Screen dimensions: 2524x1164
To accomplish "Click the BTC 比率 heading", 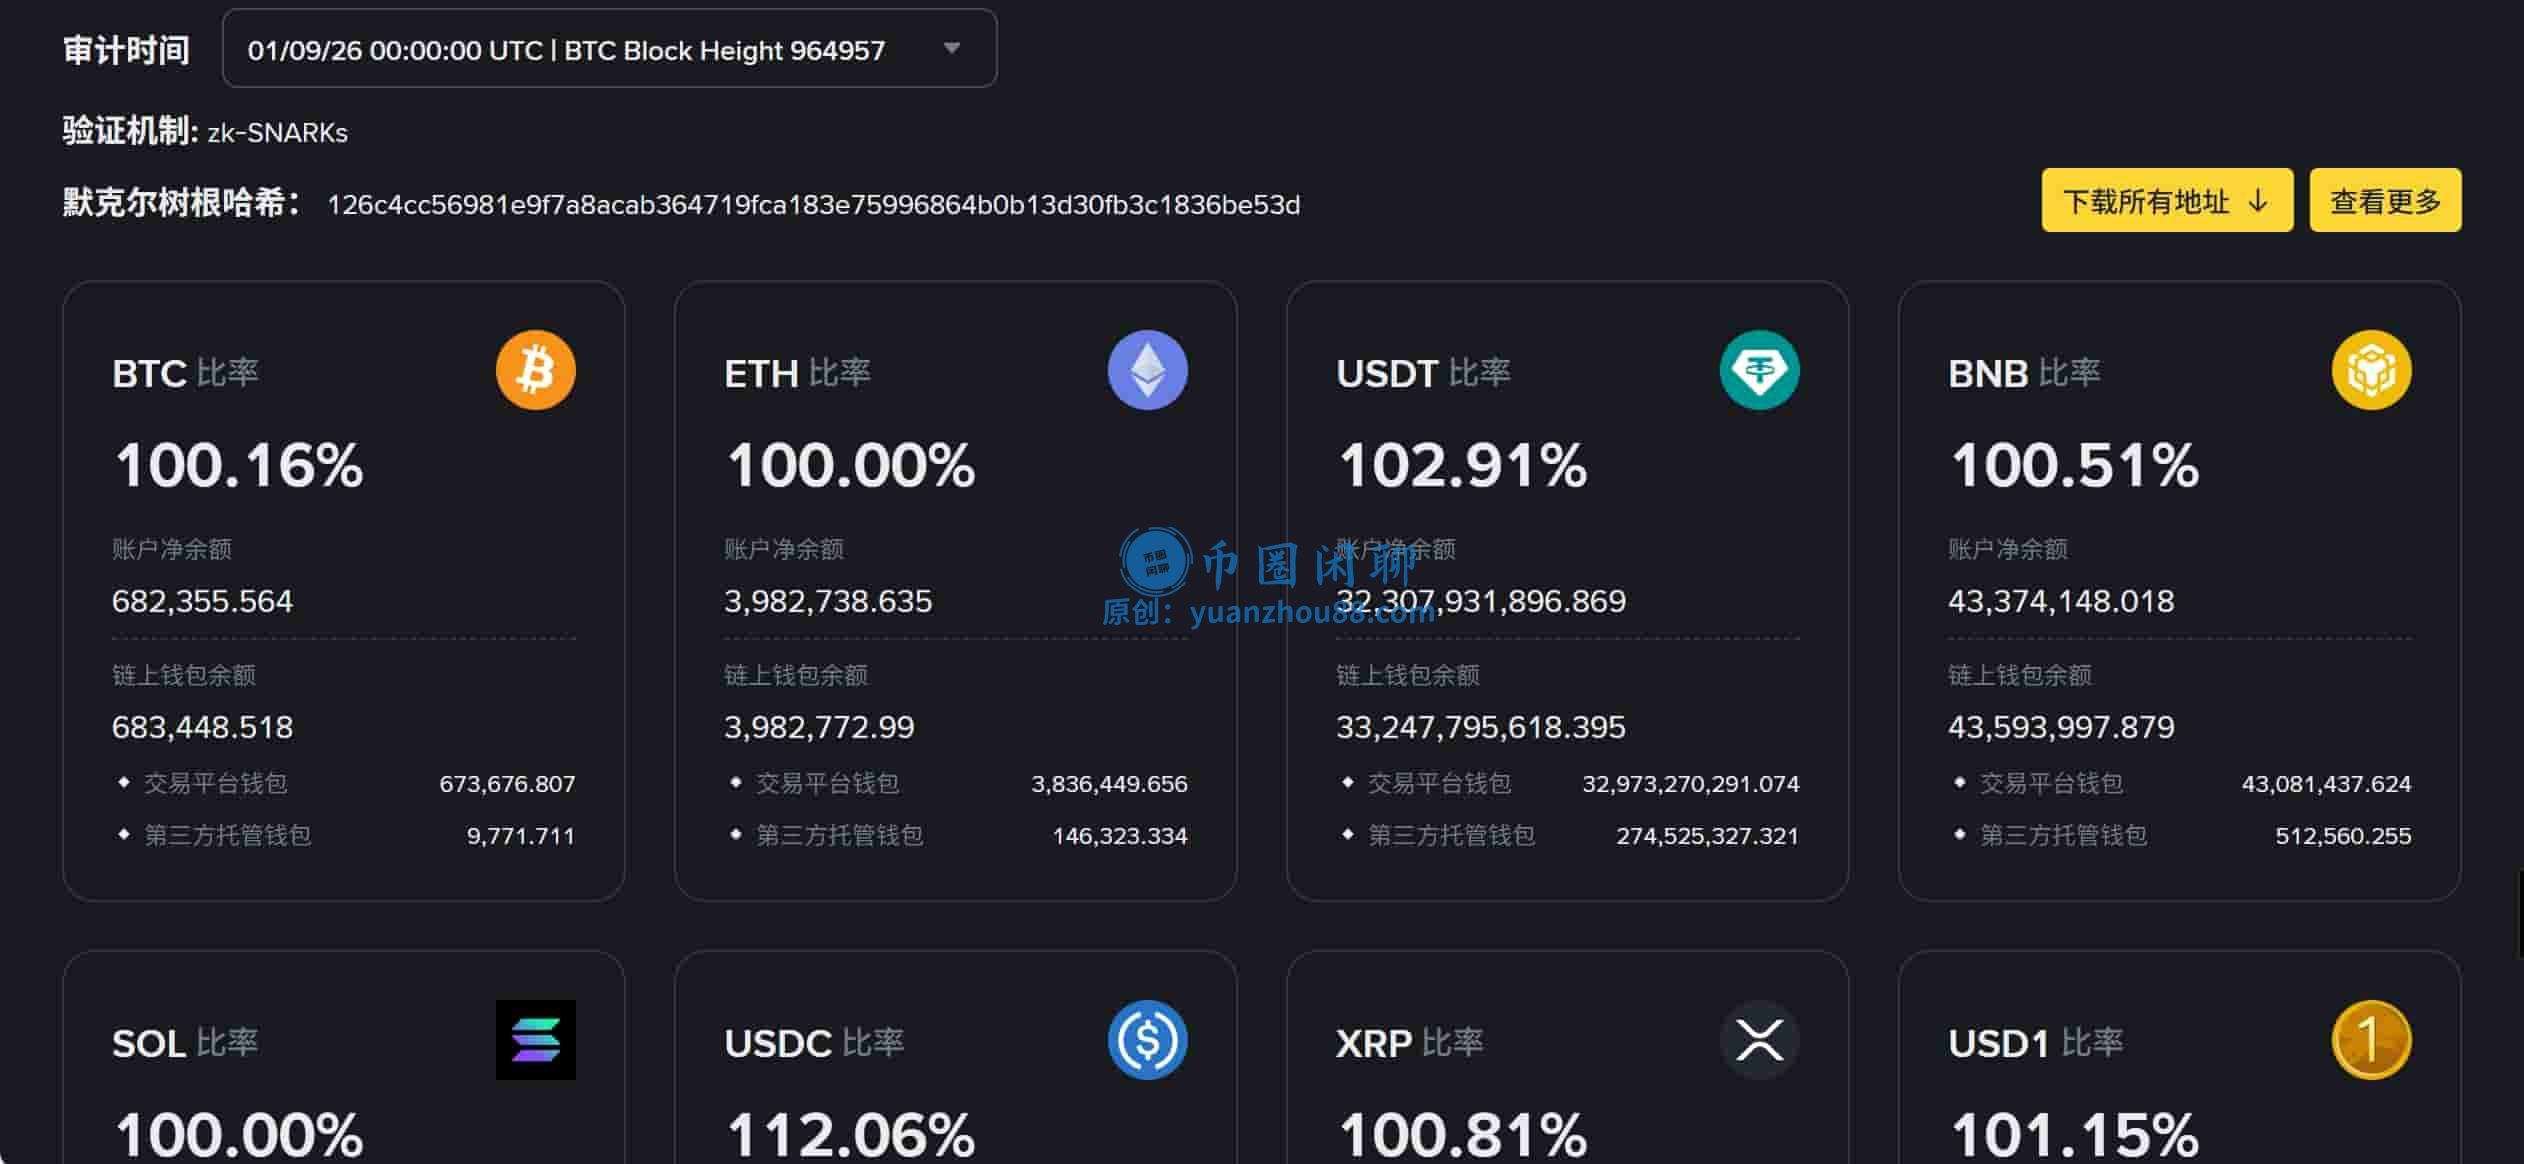I will 185,373.
